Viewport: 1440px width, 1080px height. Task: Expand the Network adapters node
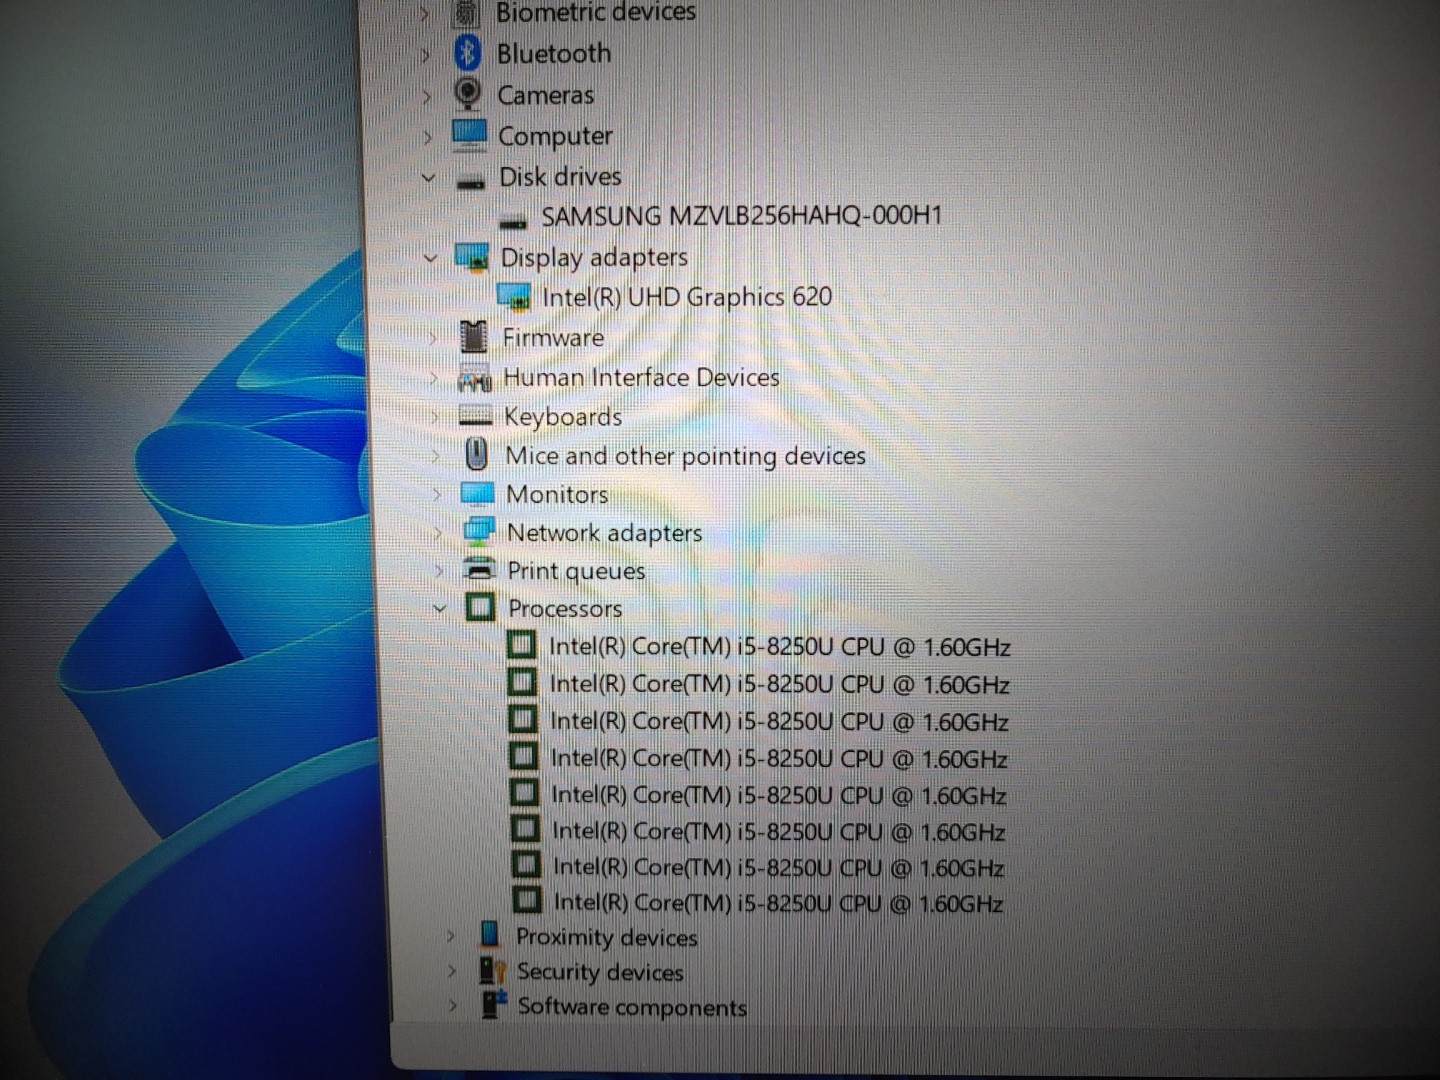pyautogui.click(x=438, y=533)
